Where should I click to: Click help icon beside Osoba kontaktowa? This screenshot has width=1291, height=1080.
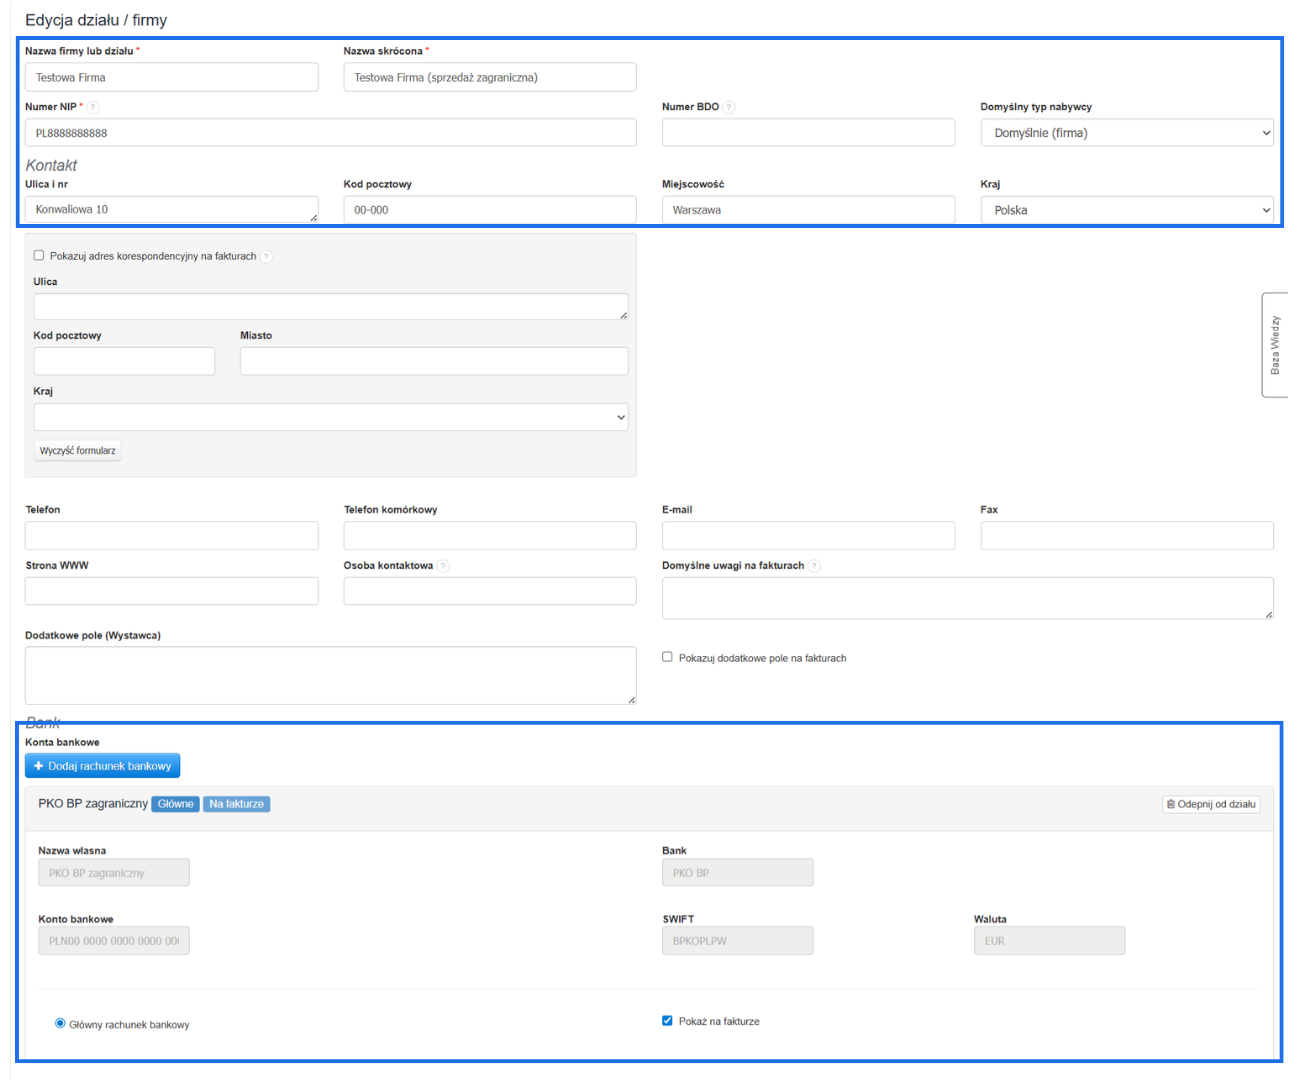443,566
